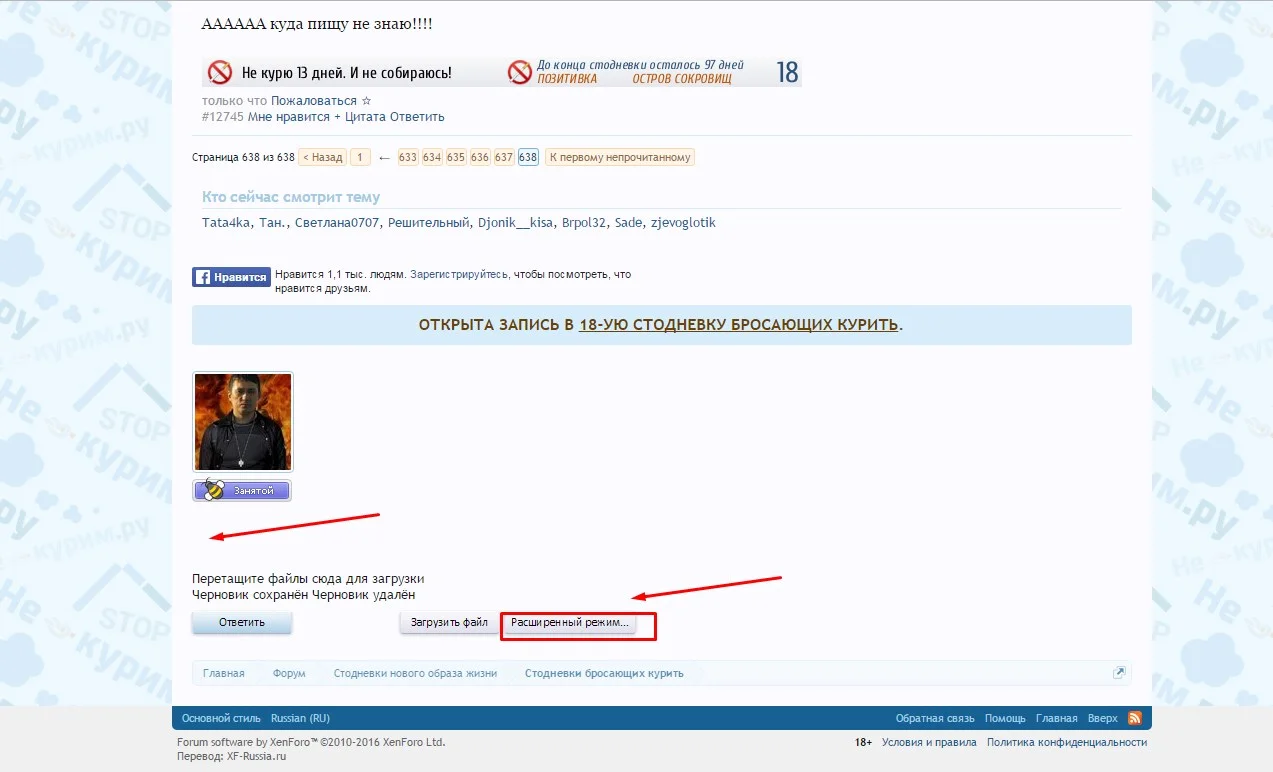Viewport: 1273px width, 772px height.
Task: Click the Facebook Нравится icon button
Action: [x=231, y=277]
